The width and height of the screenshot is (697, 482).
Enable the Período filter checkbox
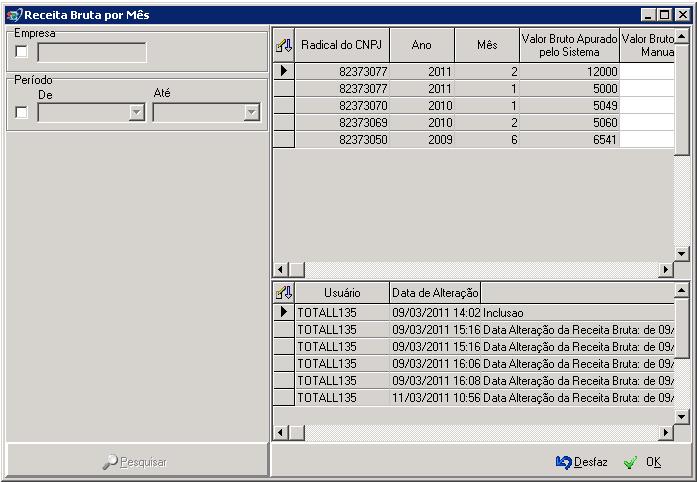point(21,112)
